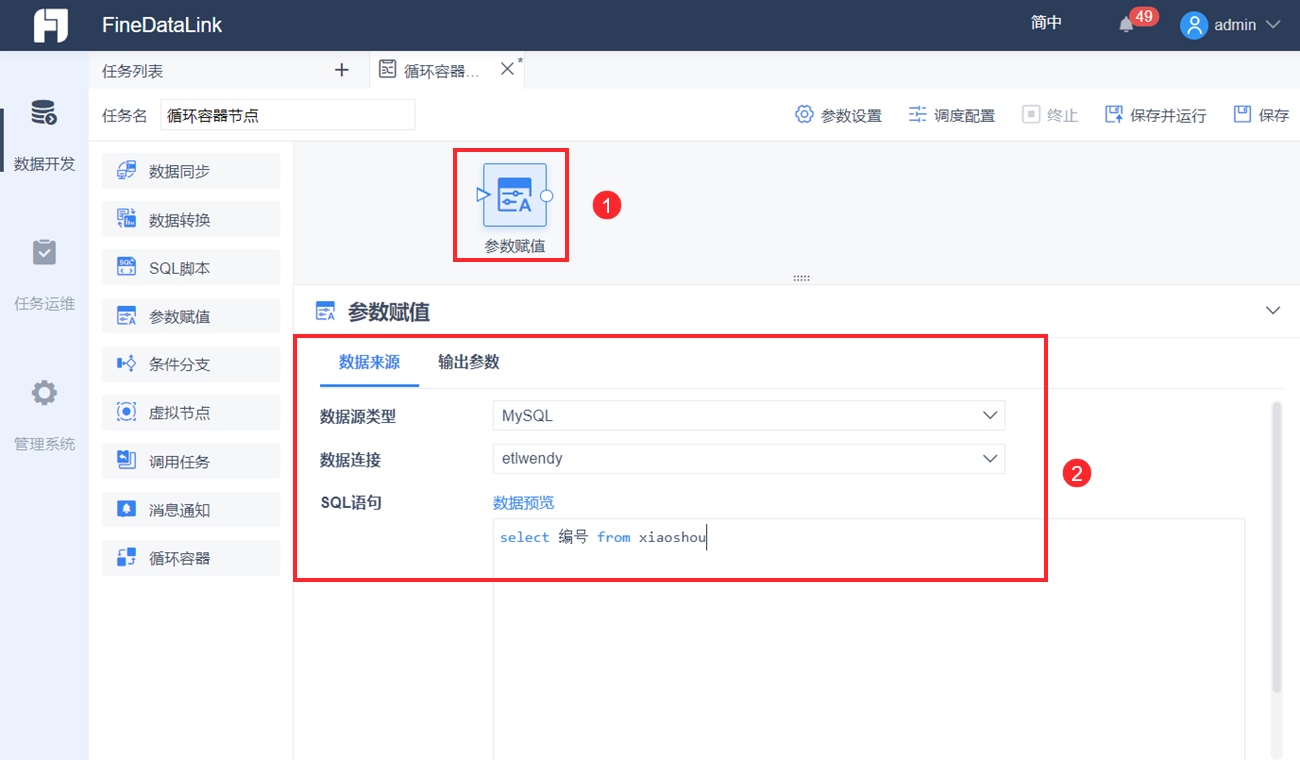Click the admin username text
This screenshot has width=1300, height=760.
pyautogui.click(x=1235, y=25)
